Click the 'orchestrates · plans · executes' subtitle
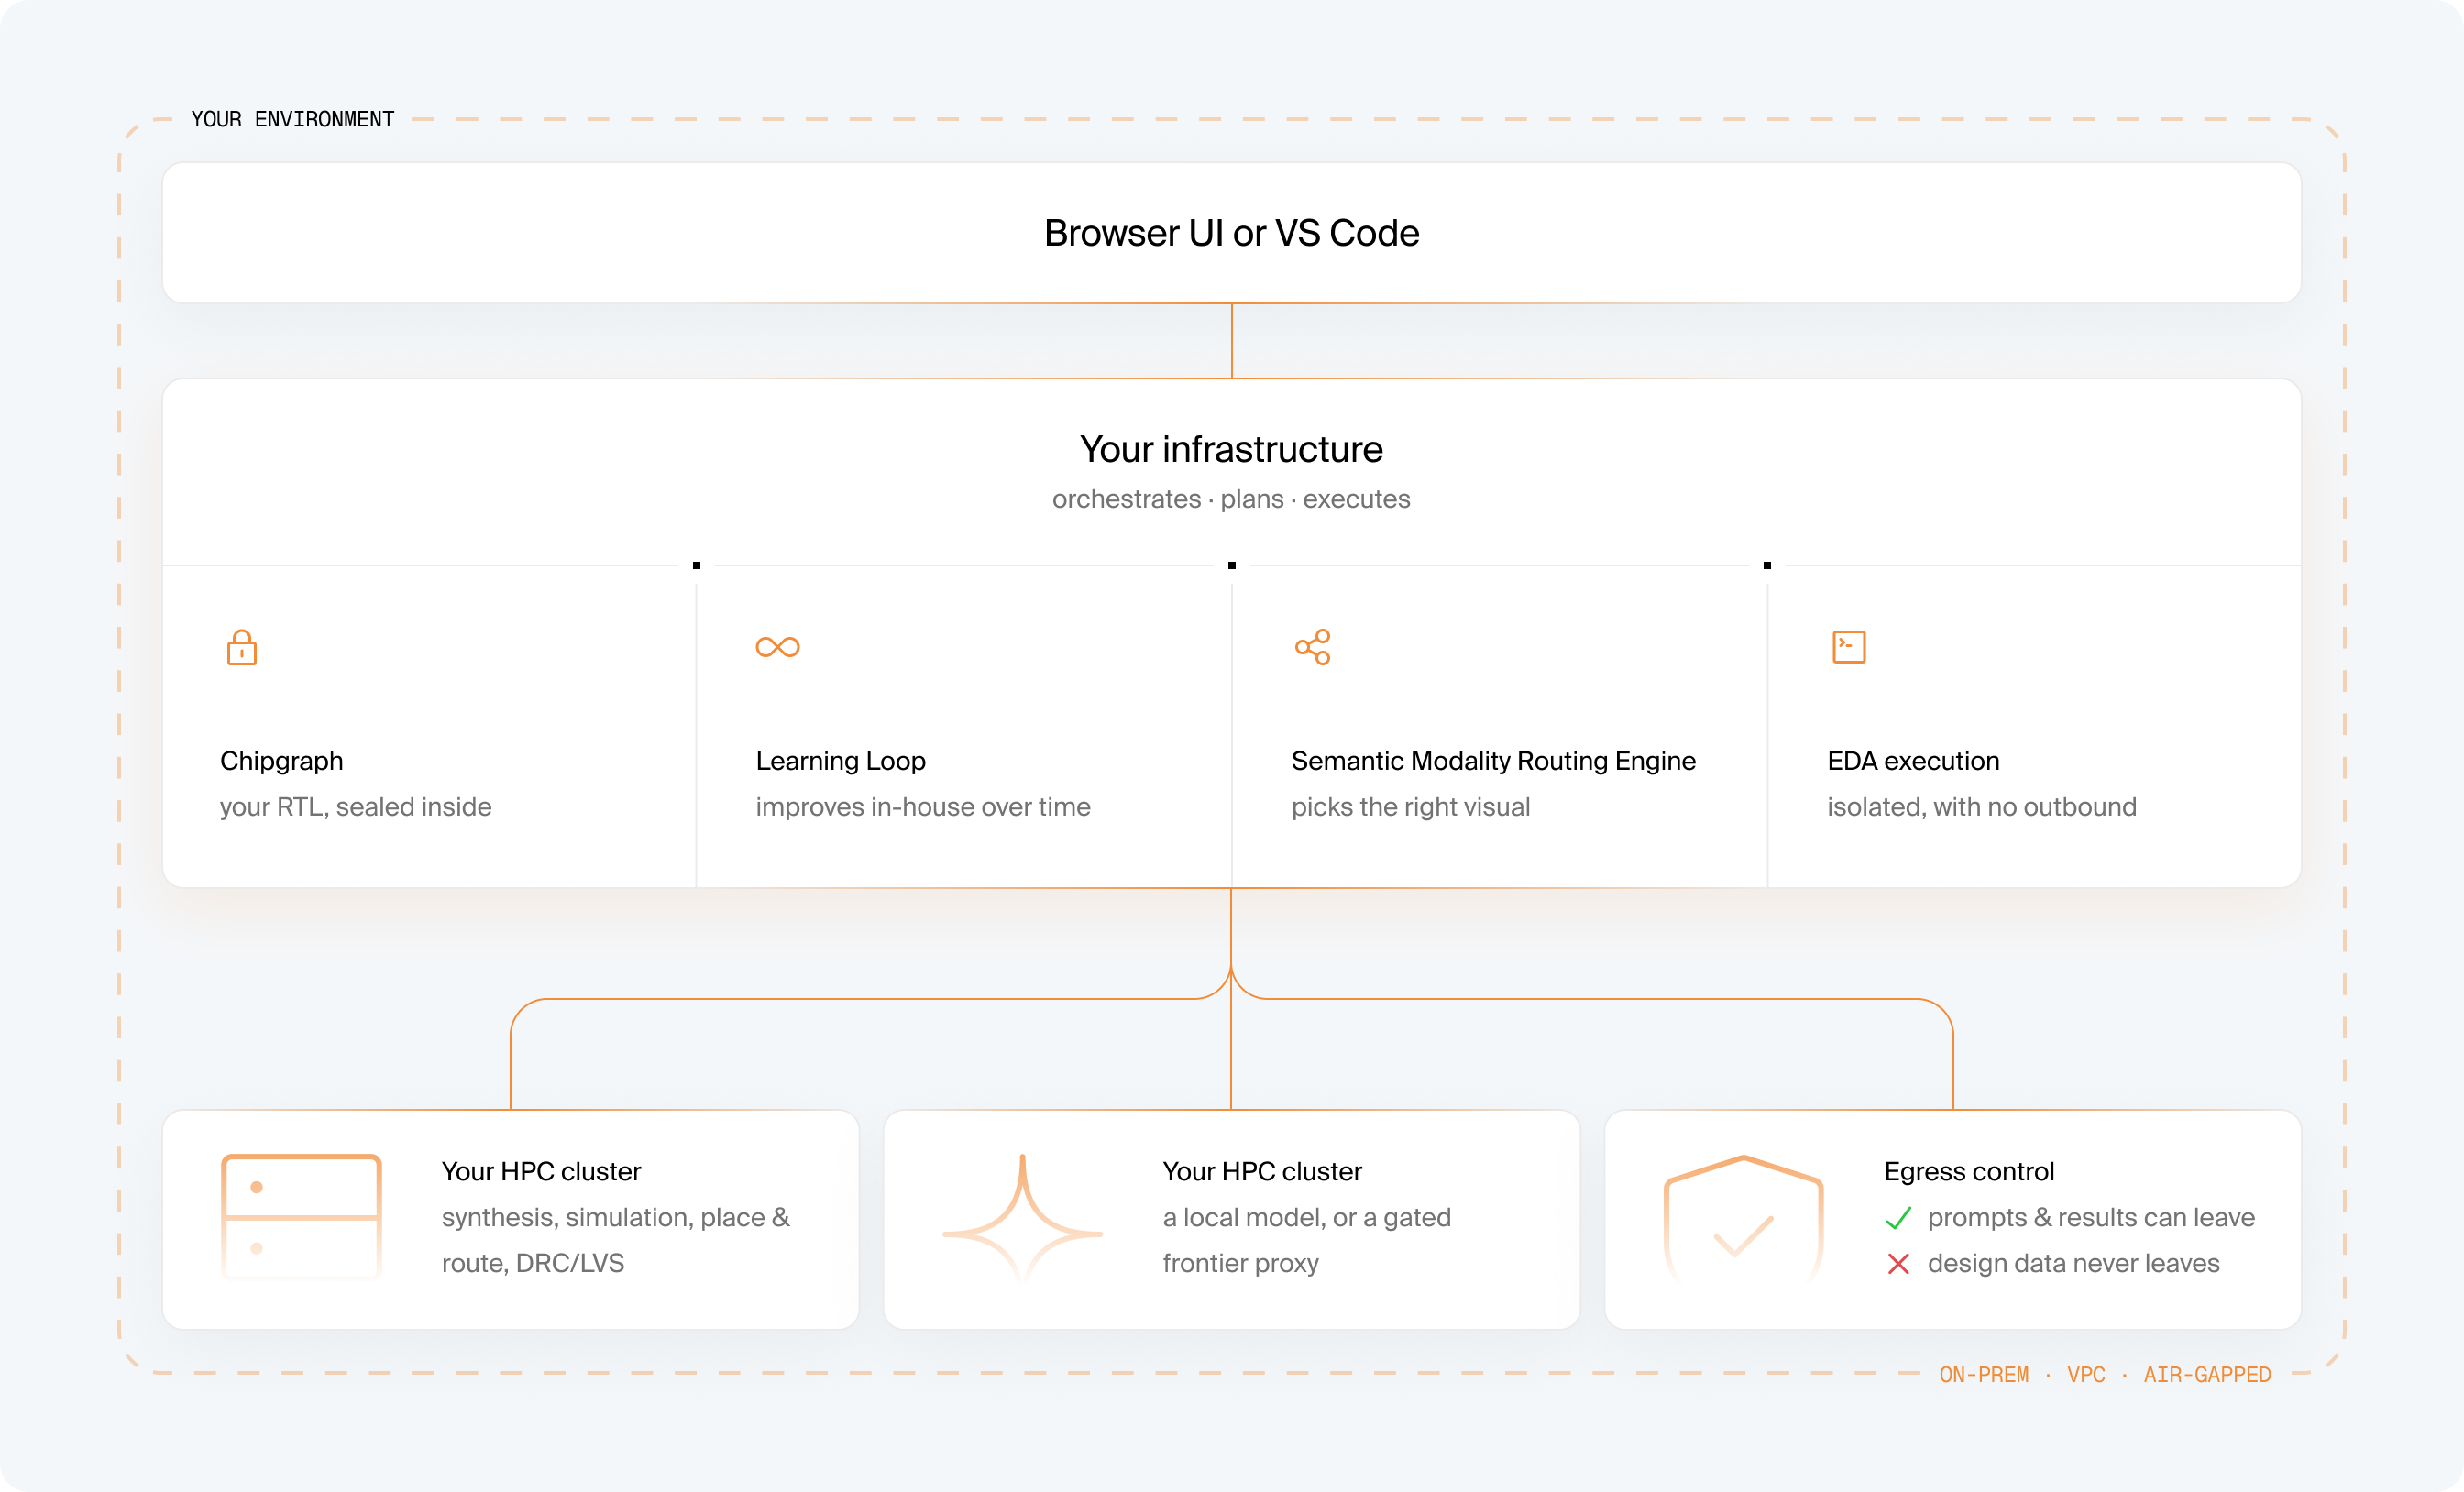Image resolution: width=2464 pixels, height=1492 pixels. (1231, 499)
